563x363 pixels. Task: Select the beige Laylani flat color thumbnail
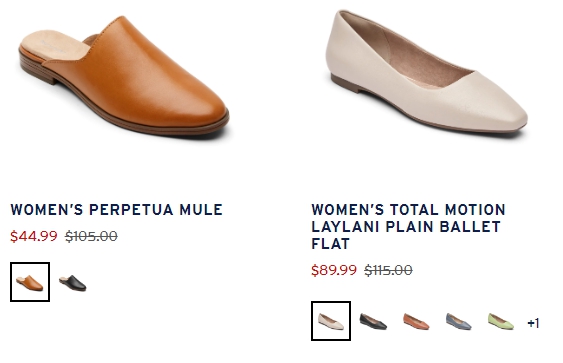(331, 321)
